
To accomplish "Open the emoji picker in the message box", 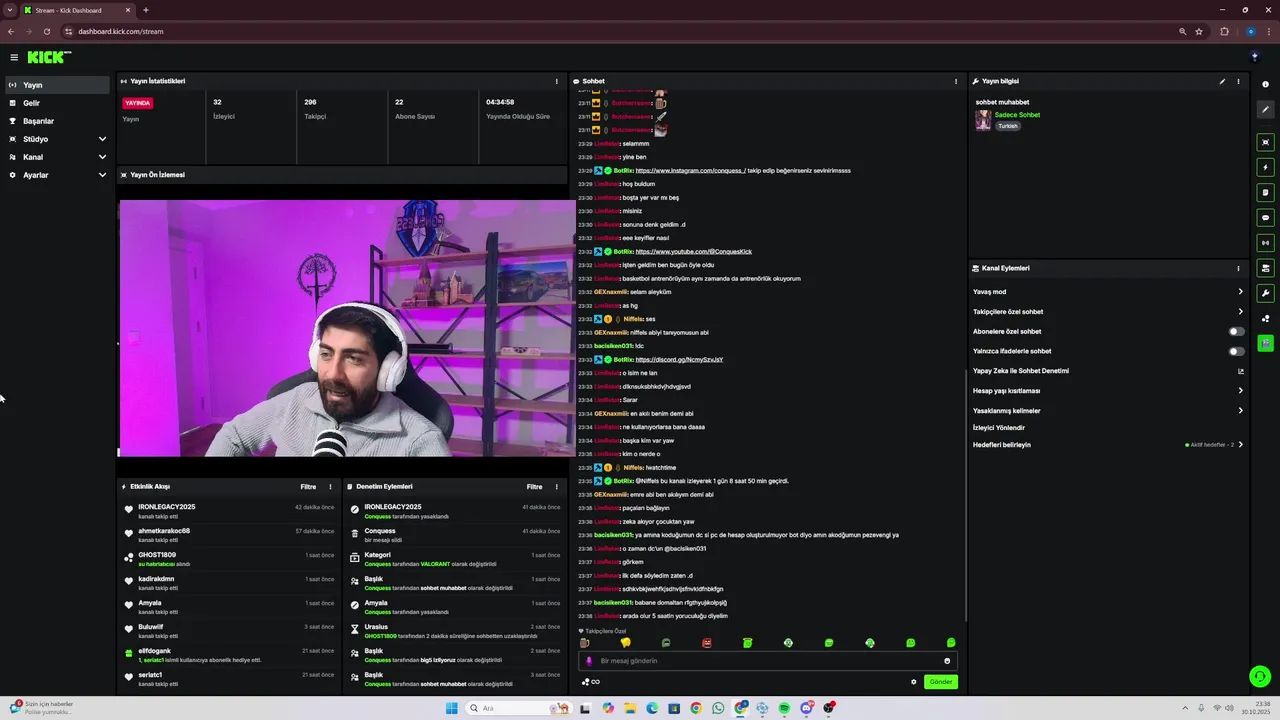I will point(947,661).
